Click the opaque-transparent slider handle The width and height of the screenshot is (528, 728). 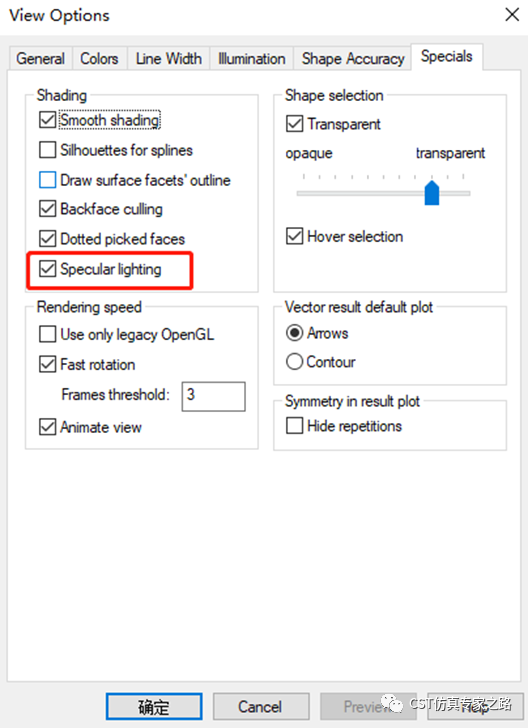(432, 193)
